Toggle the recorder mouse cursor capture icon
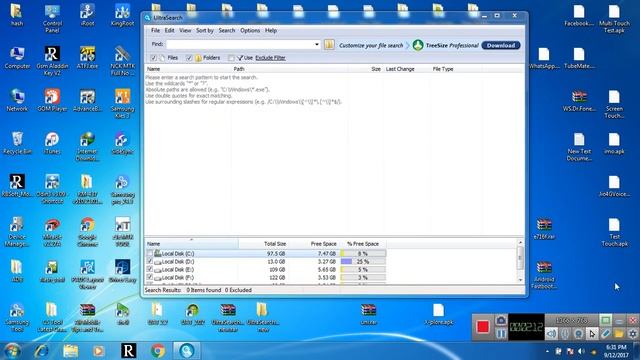 coord(592,334)
